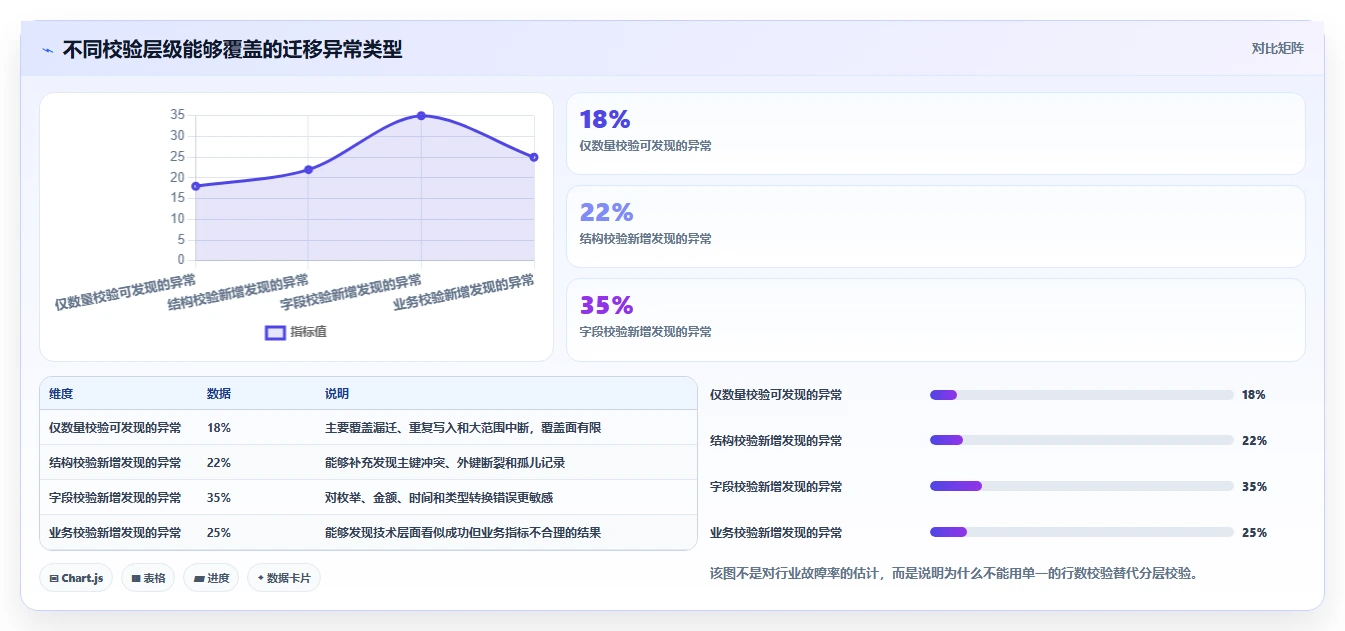Click description 能够发现技术层面看似成功但业务指标不合理的结果
Image resolution: width=1345 pixels, height=631 pixels.
pos(463,533)
